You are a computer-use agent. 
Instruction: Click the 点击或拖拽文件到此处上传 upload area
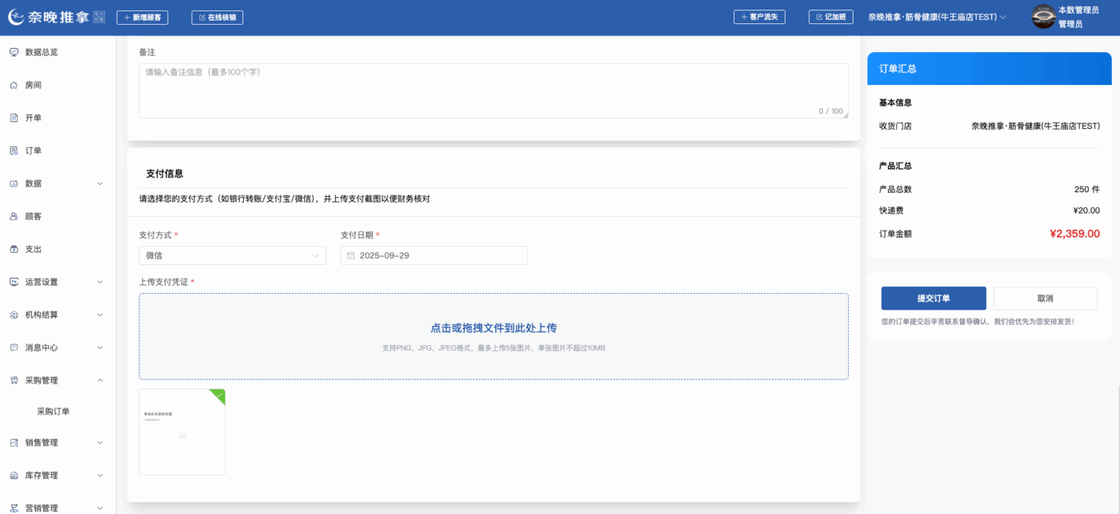click(494, 336)
